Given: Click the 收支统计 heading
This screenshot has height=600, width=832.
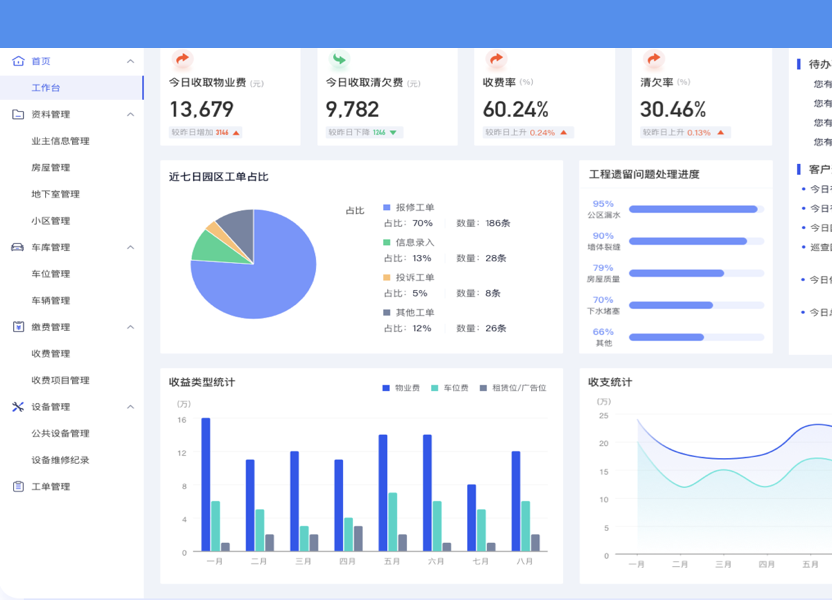Looking at the screenshot, I should [610, 382].
